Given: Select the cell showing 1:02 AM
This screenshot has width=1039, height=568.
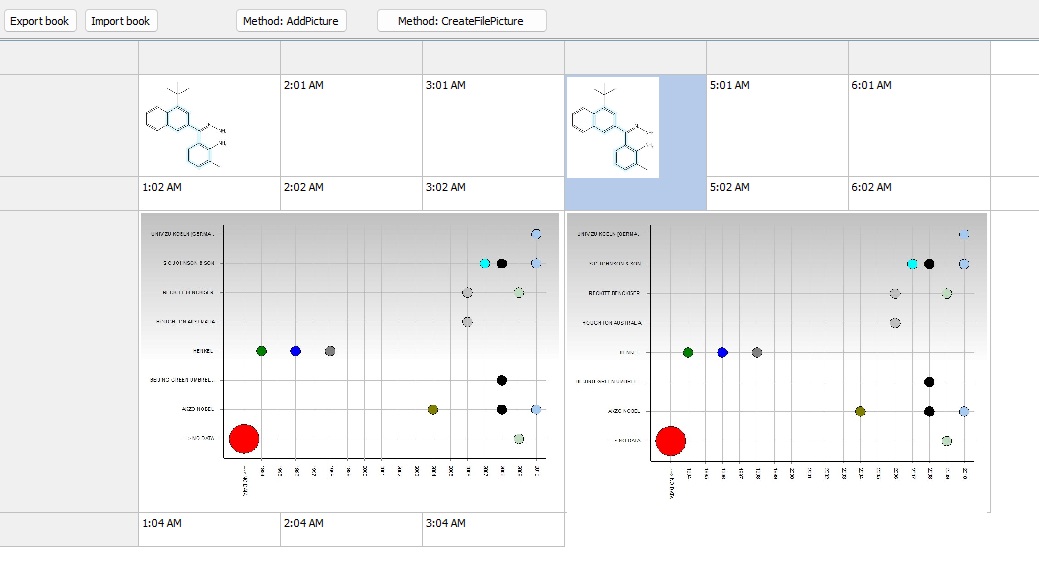Looking at the screenshot, I should coord(209,194).
